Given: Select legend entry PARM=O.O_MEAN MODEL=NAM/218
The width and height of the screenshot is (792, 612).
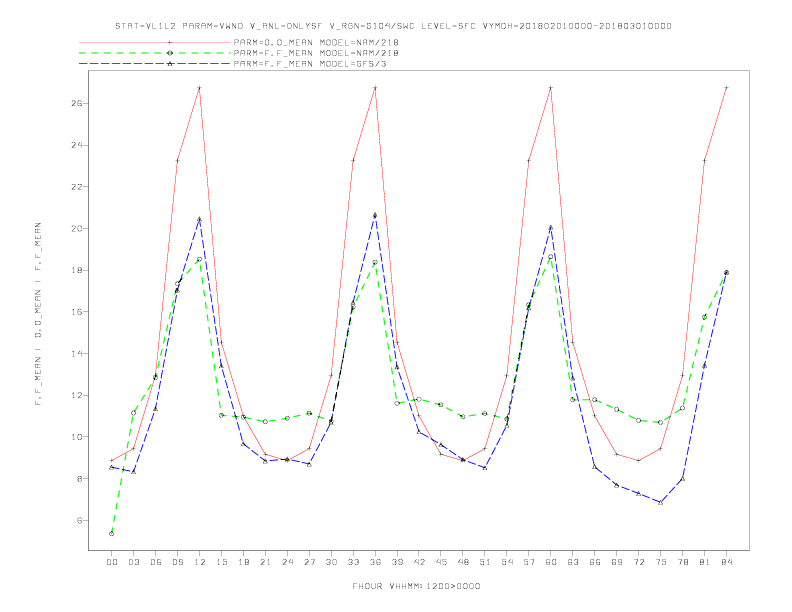Looking at the screenshot, I should 316,42.
